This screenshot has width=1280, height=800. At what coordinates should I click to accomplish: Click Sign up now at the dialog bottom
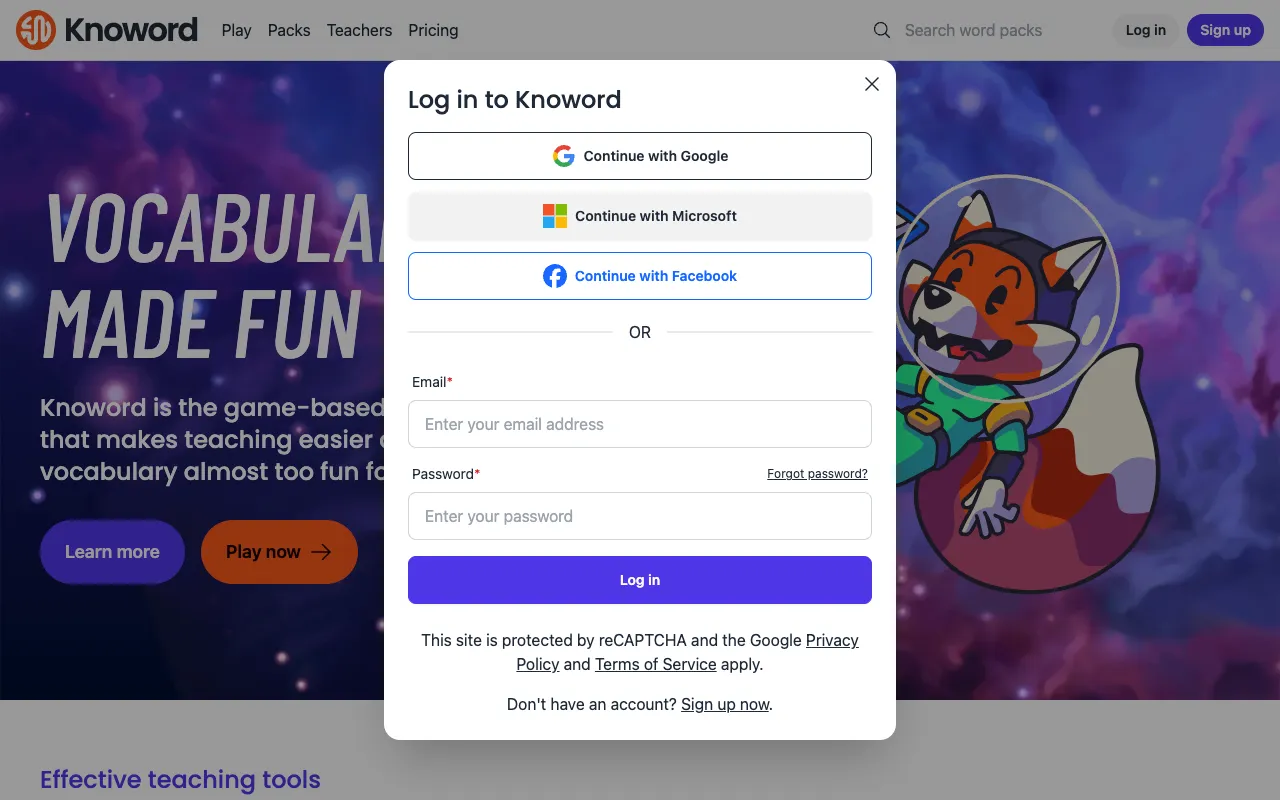[724, 704]
